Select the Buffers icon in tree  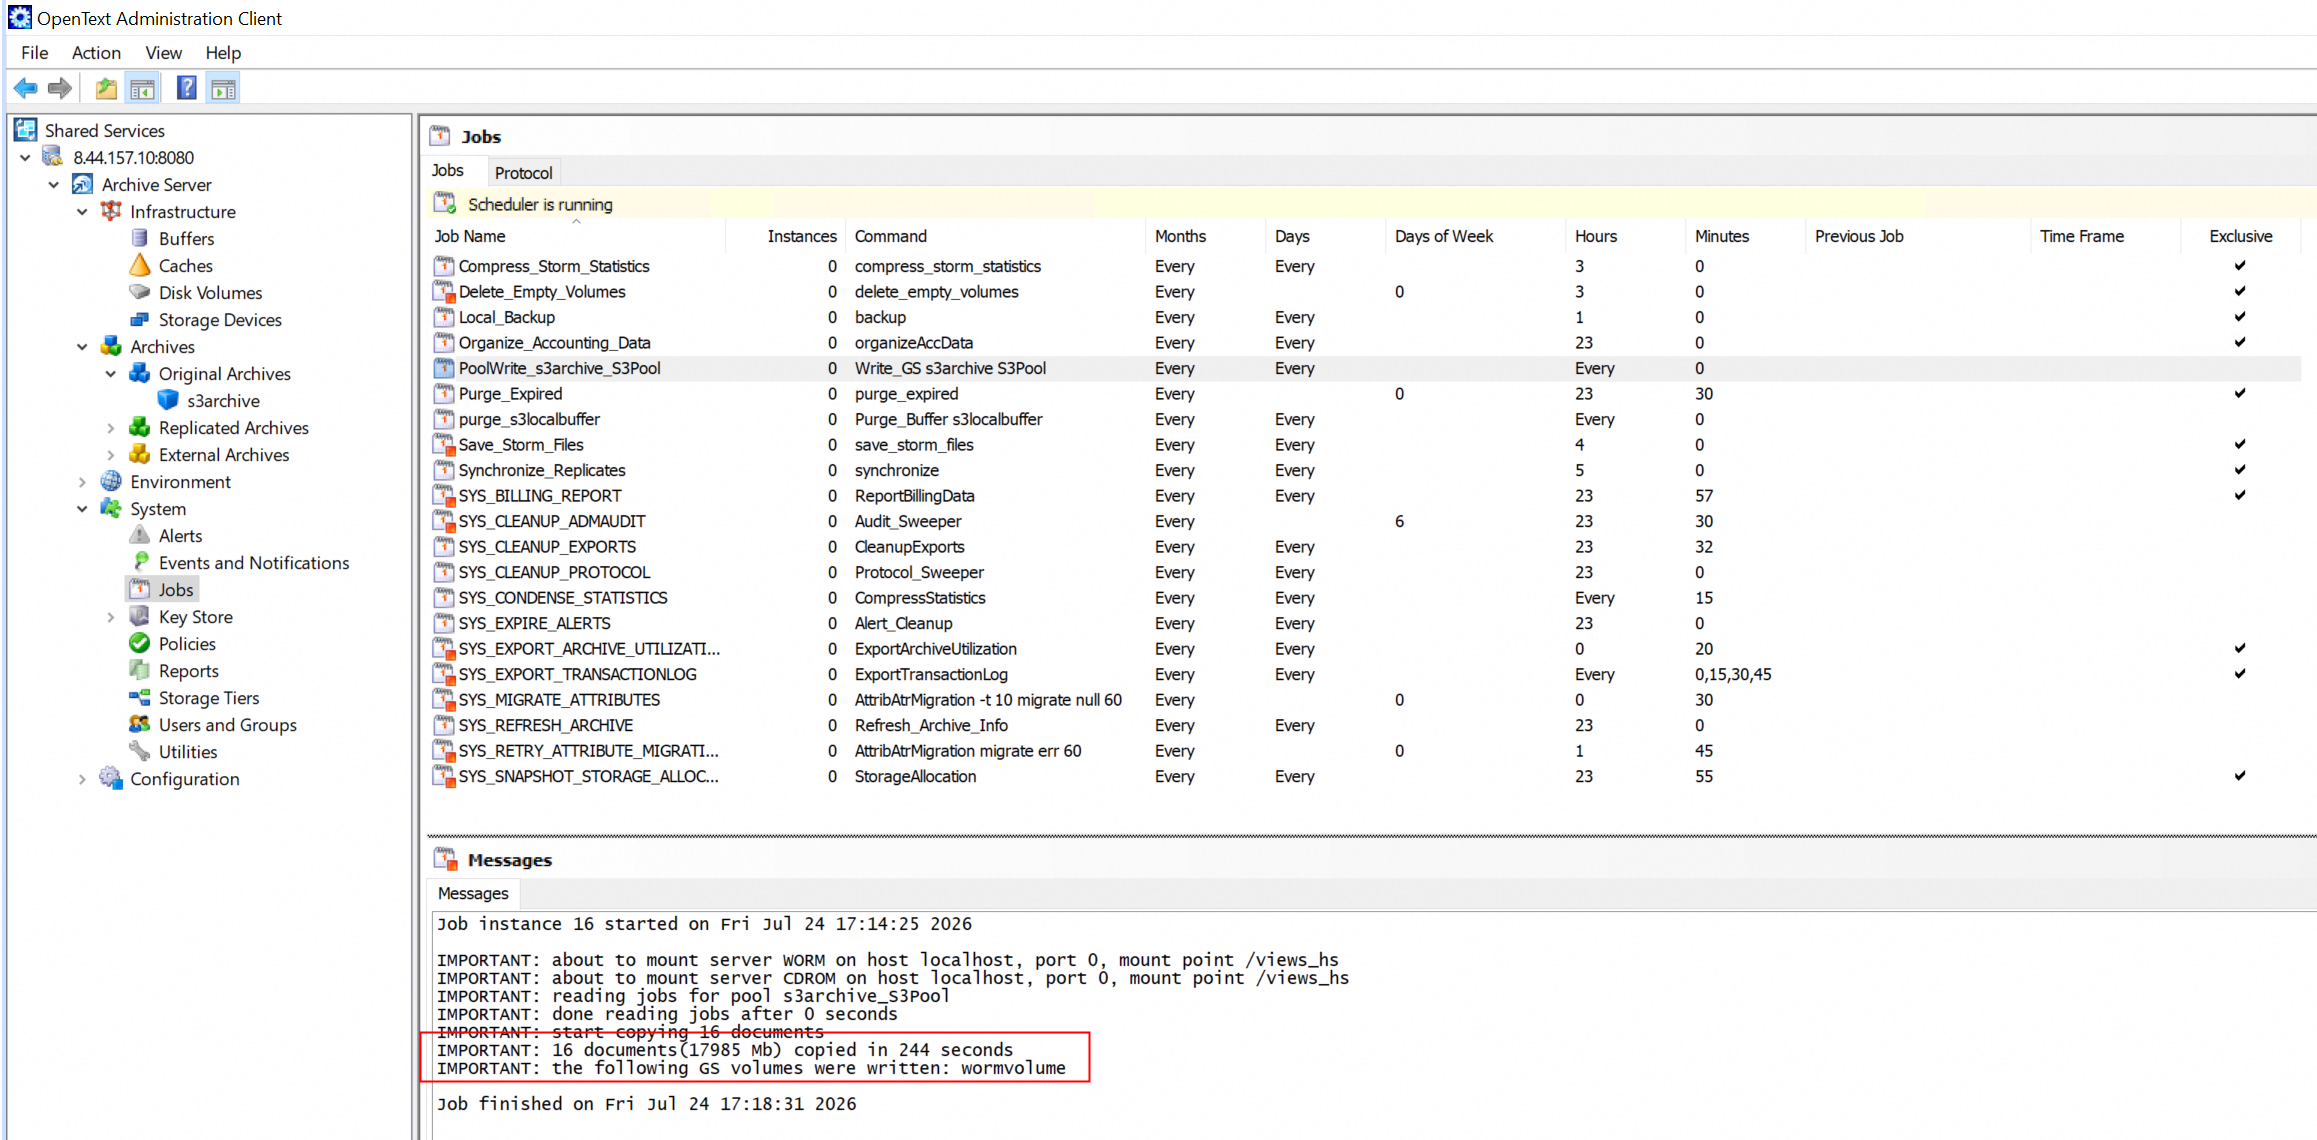[x=140, y=239]
